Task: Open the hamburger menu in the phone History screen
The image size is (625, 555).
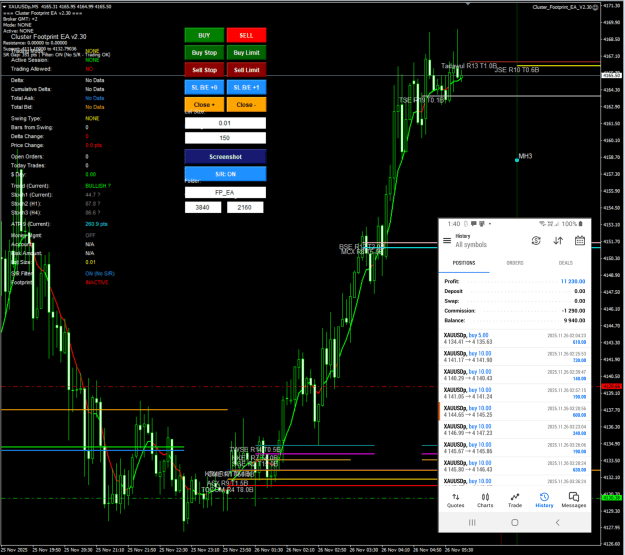Action: pyautogui.click(x=447, y=240)
